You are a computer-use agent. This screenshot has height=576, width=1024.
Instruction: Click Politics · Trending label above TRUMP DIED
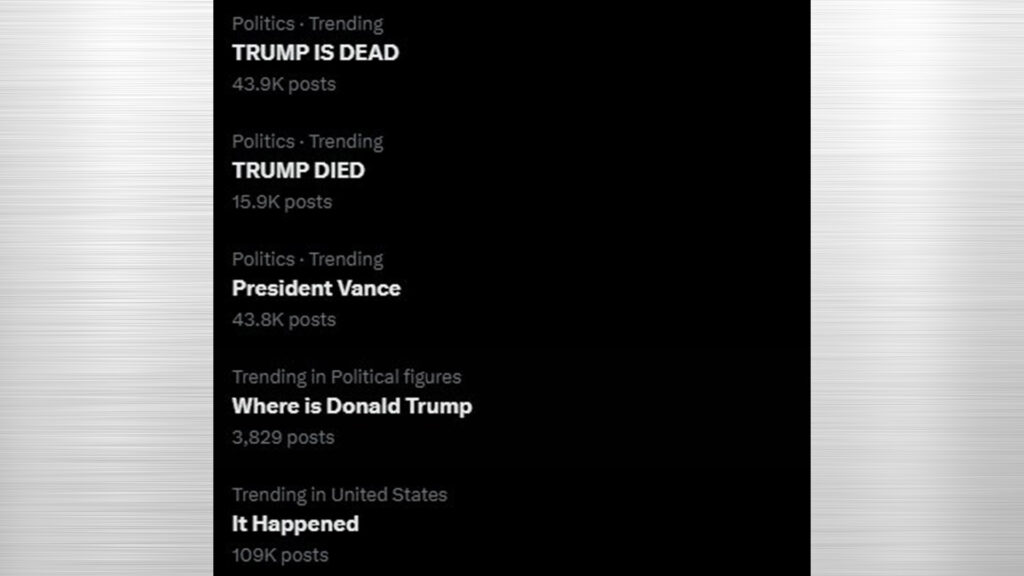[x=308, y=142]
